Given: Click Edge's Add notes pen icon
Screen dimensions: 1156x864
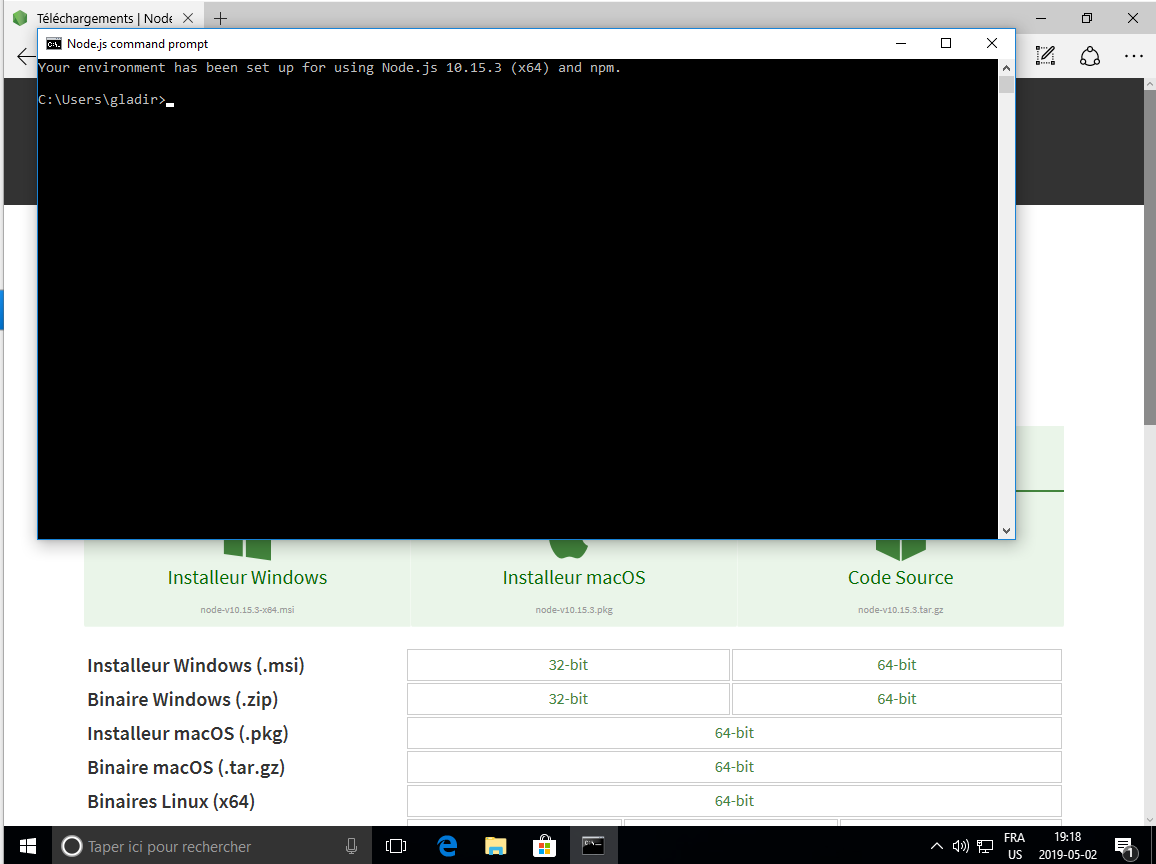Looking at the screenshot, I should (x=1045, y=55).
